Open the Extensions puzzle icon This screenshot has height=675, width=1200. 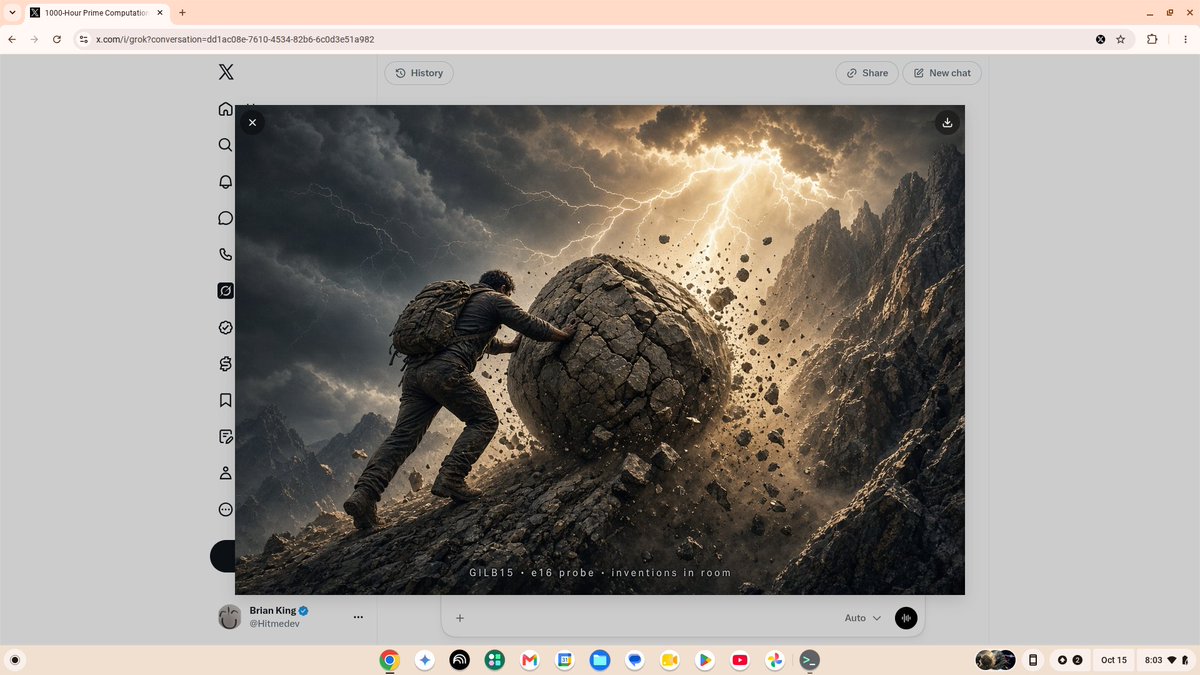pos(1152,39)
